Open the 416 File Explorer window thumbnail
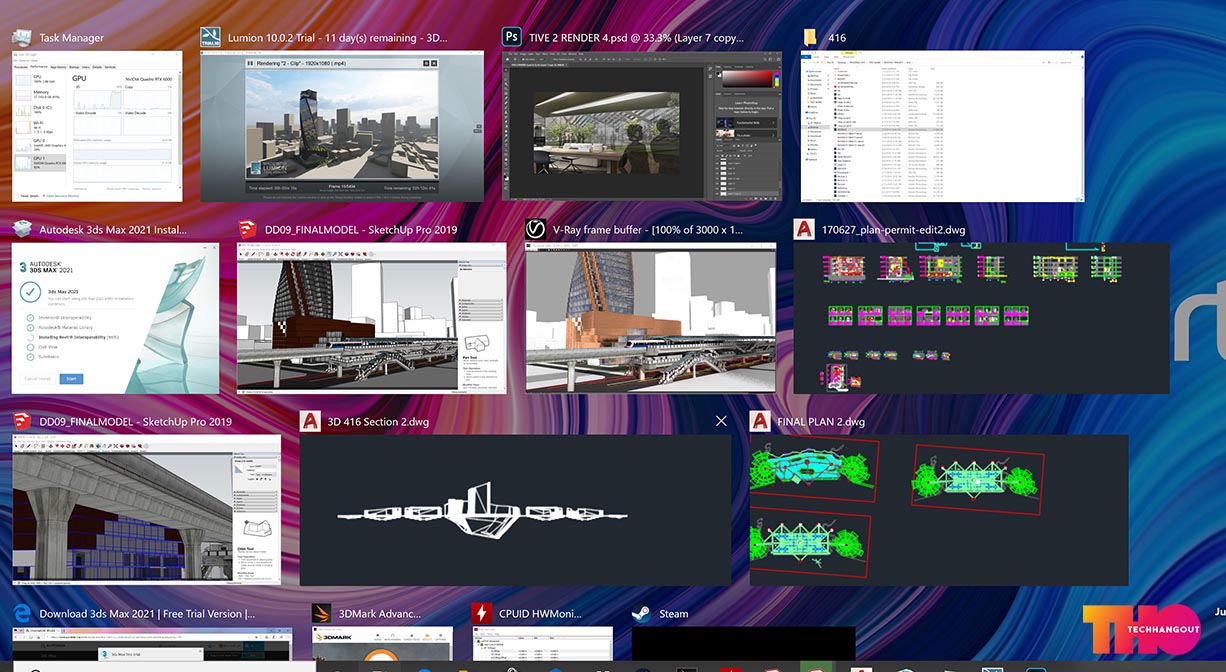 943,126
